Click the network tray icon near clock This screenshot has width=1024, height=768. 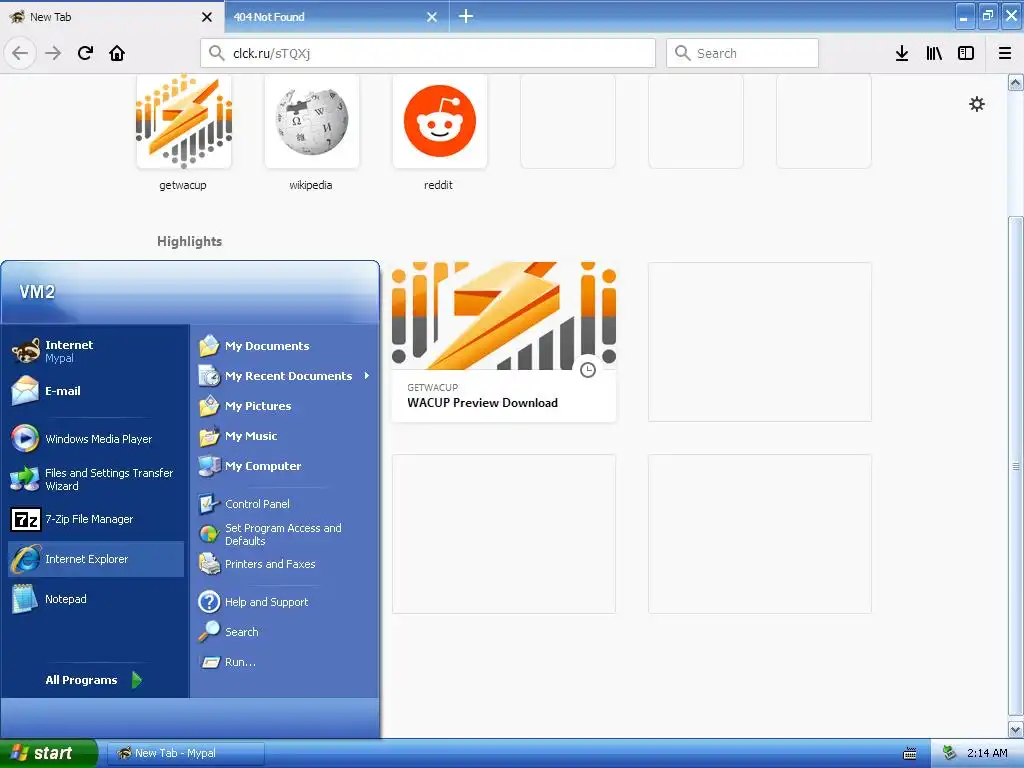950,753
